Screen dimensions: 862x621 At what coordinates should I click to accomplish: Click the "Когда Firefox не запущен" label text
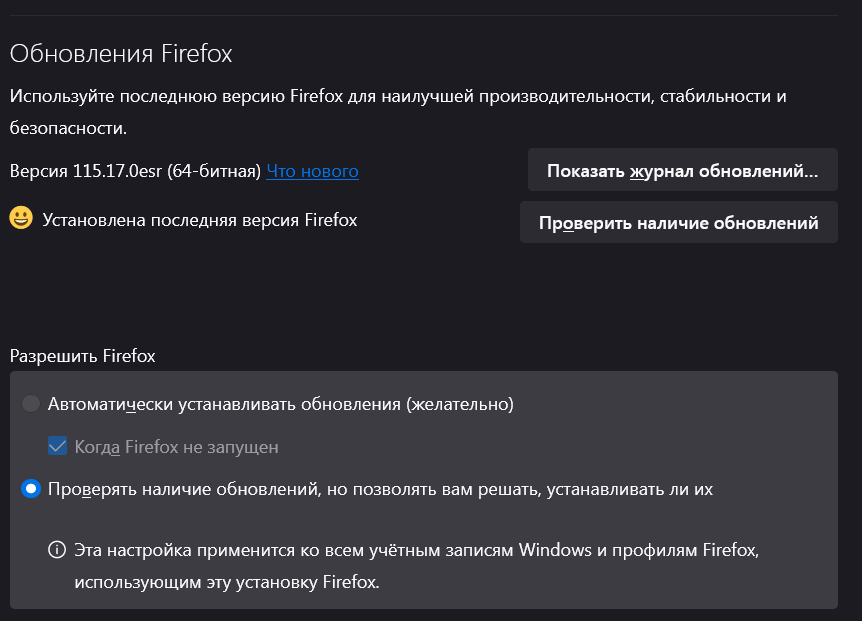point(176,447)
